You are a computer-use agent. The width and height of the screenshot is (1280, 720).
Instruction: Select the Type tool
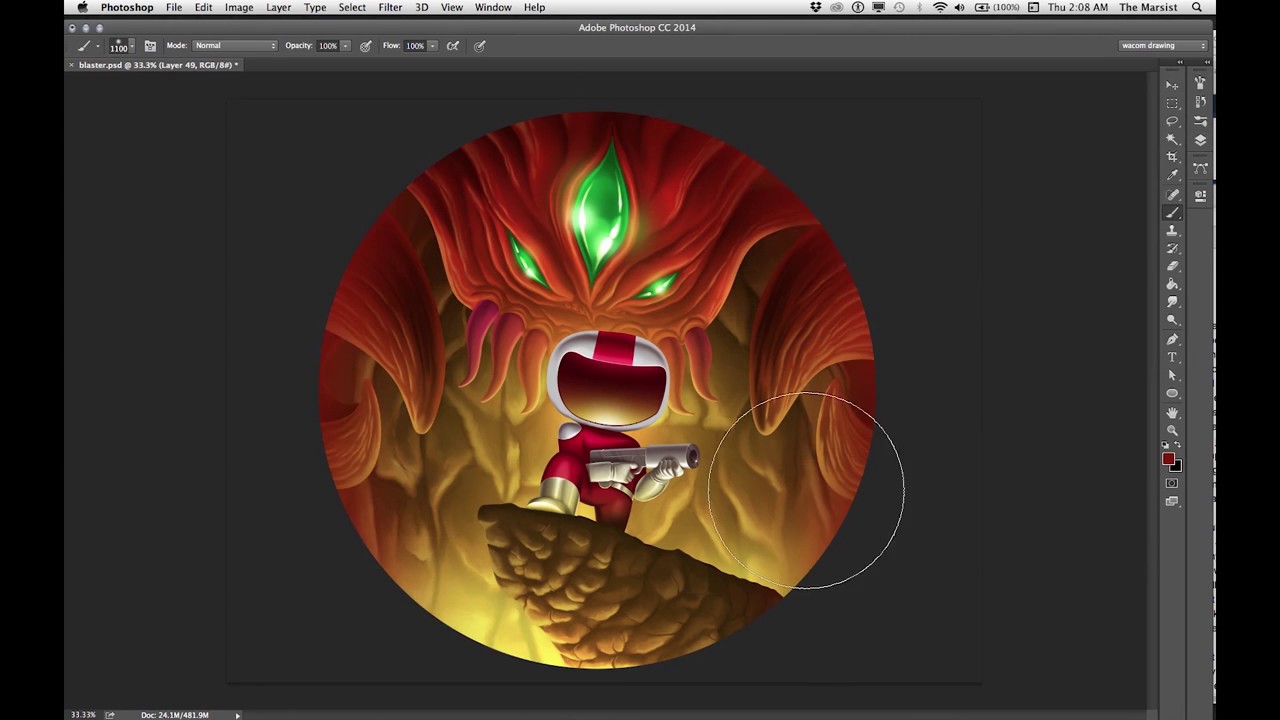coord(1172,358)
